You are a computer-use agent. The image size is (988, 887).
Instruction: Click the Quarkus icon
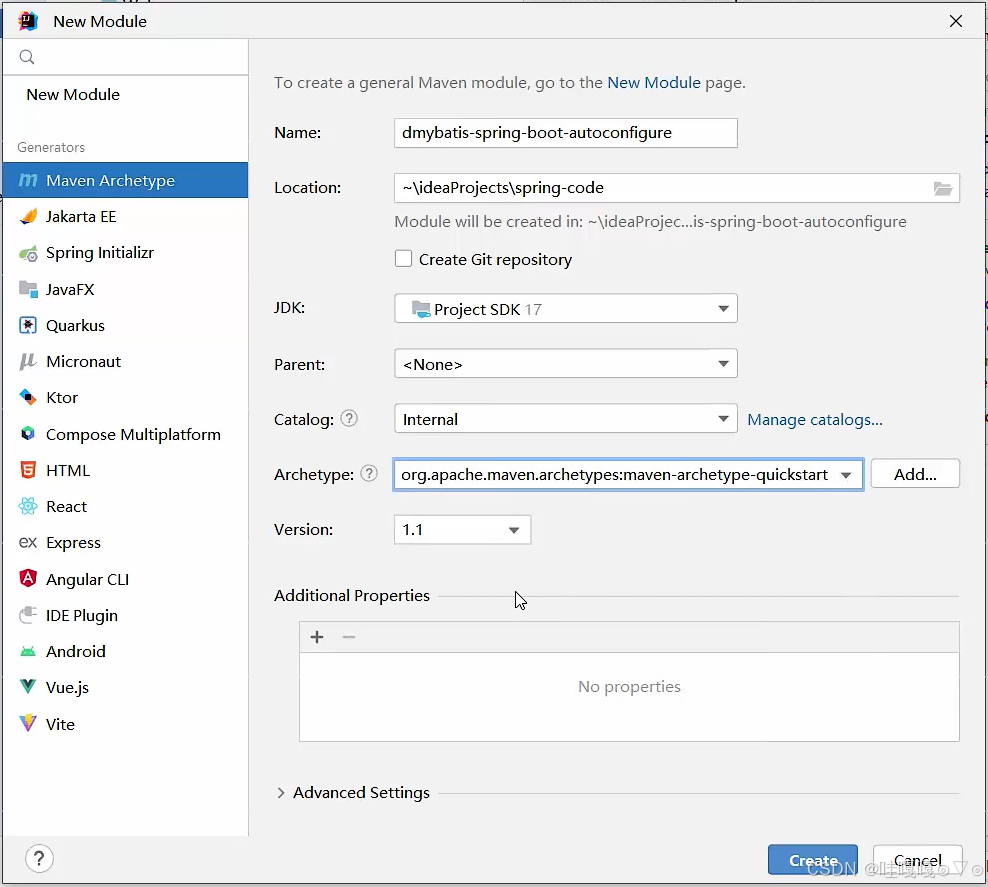tap(28, 325)
